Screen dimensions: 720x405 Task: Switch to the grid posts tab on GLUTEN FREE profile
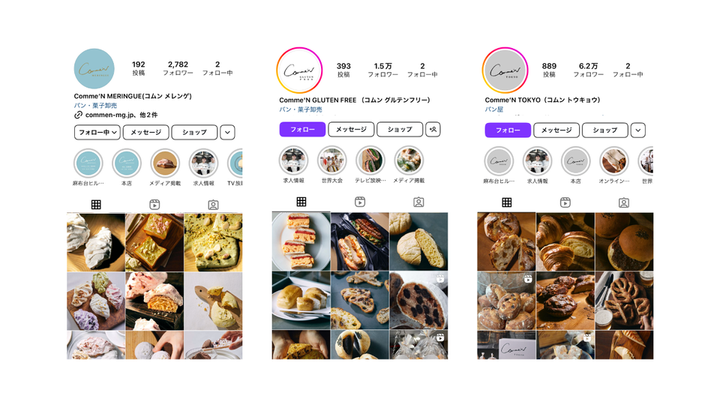pyautogui.click(x=301, y=202)
